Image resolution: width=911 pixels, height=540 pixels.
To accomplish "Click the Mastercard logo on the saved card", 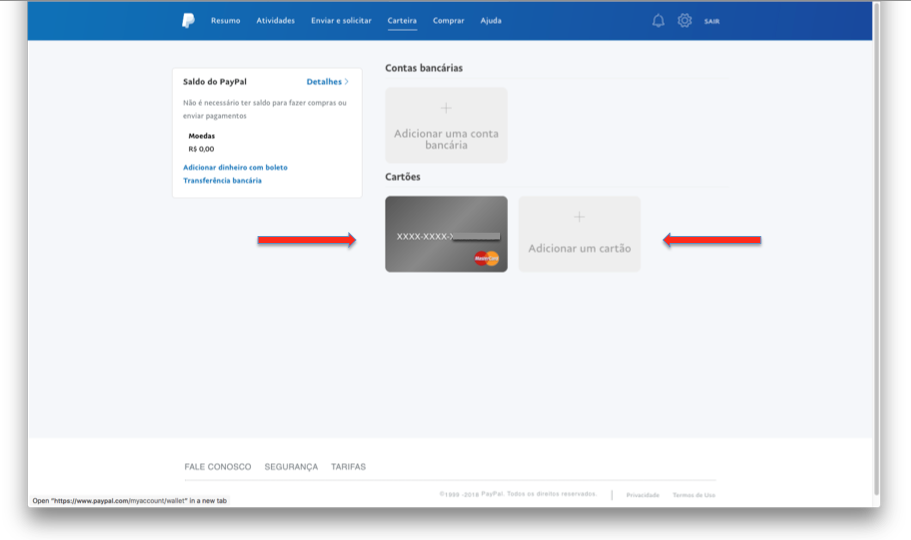I will pos(486,258).
